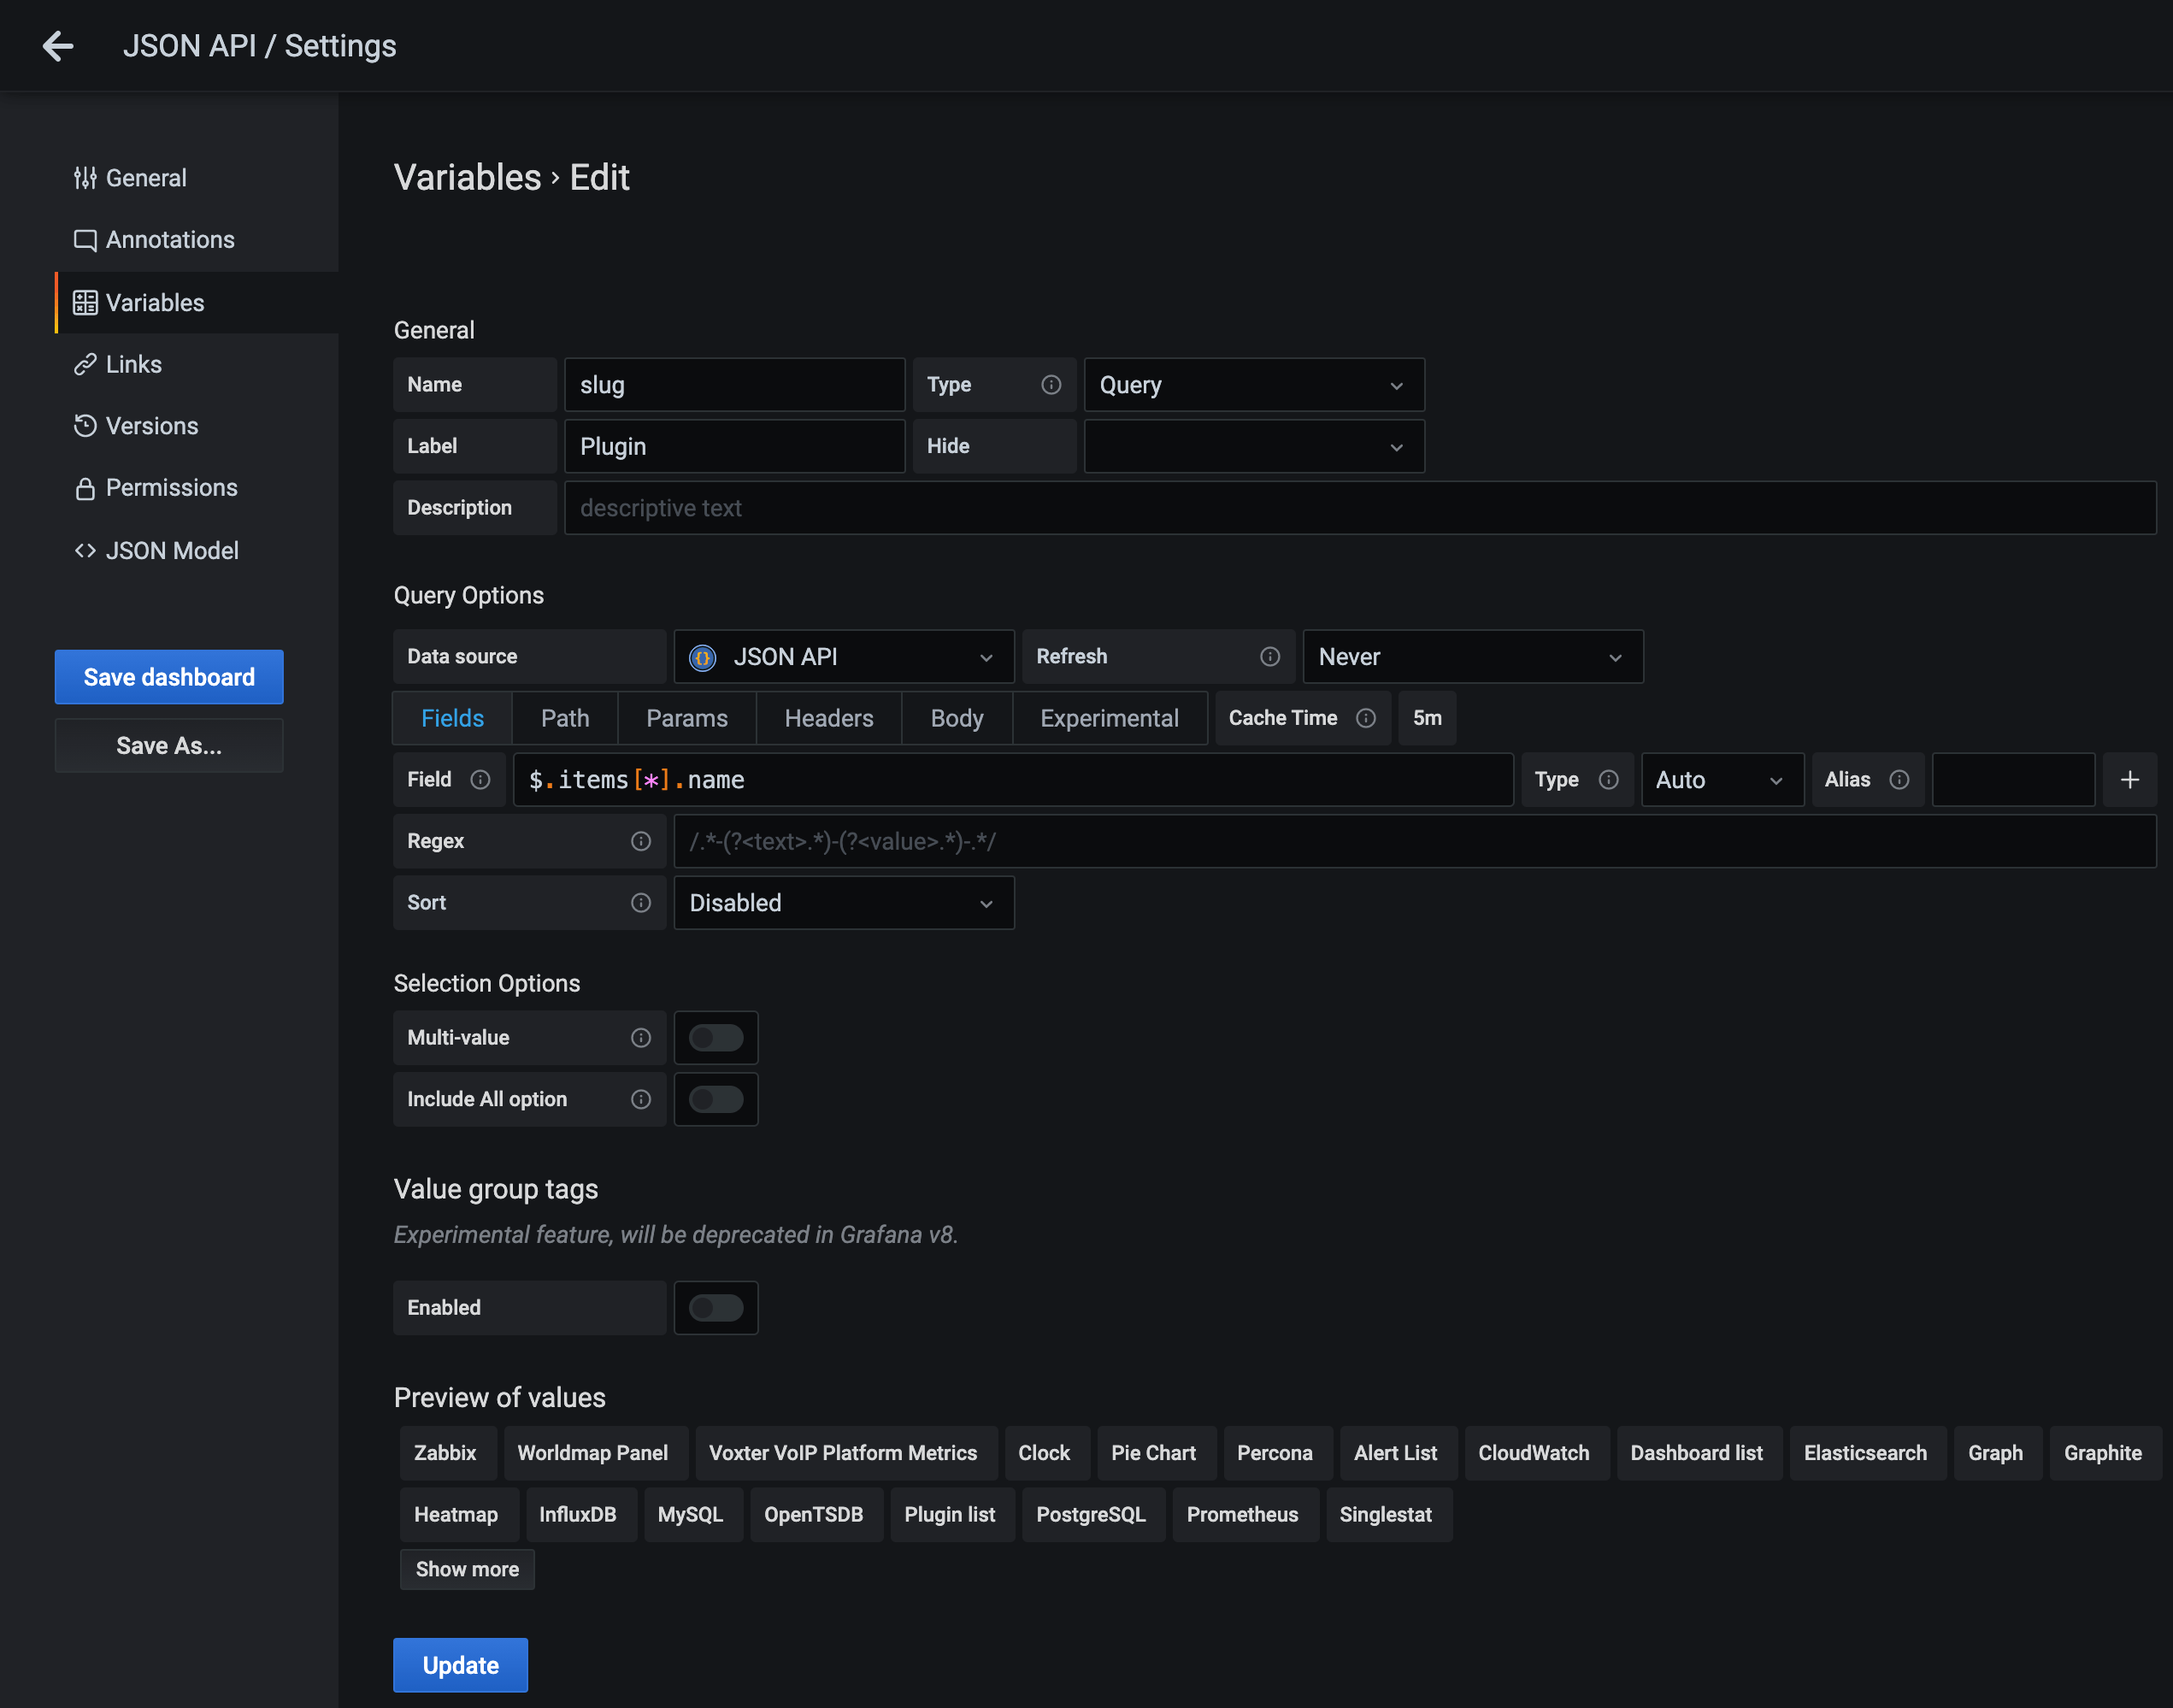Click Show more under preview values

[x=466, y=1569]
